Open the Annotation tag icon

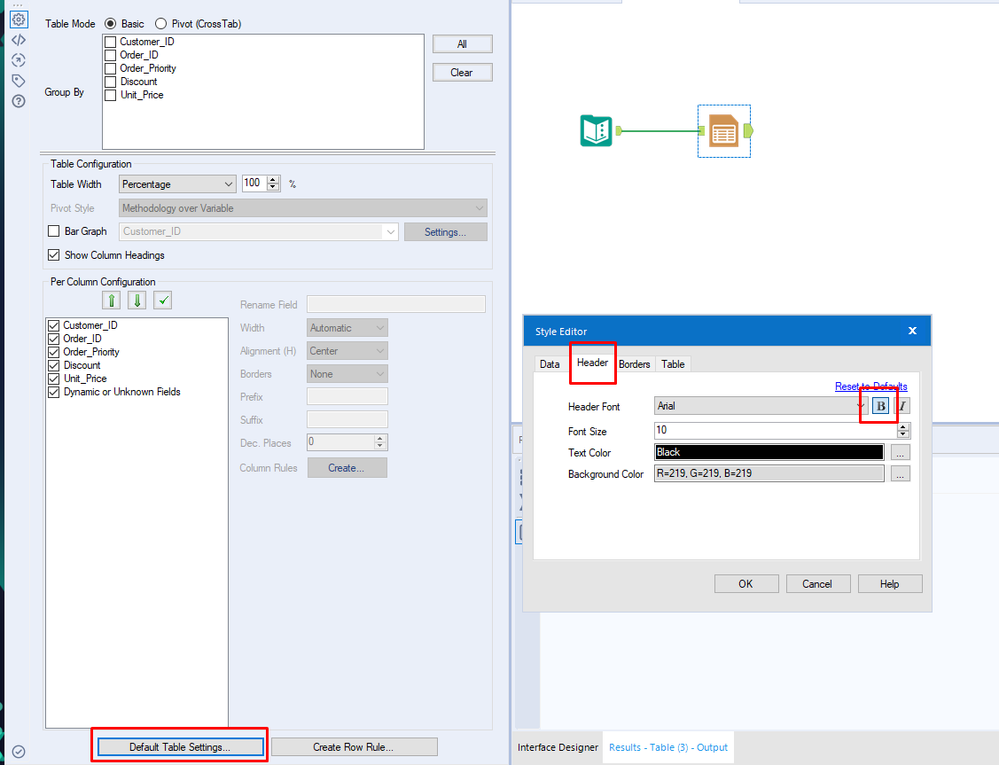tap(18, 81)
